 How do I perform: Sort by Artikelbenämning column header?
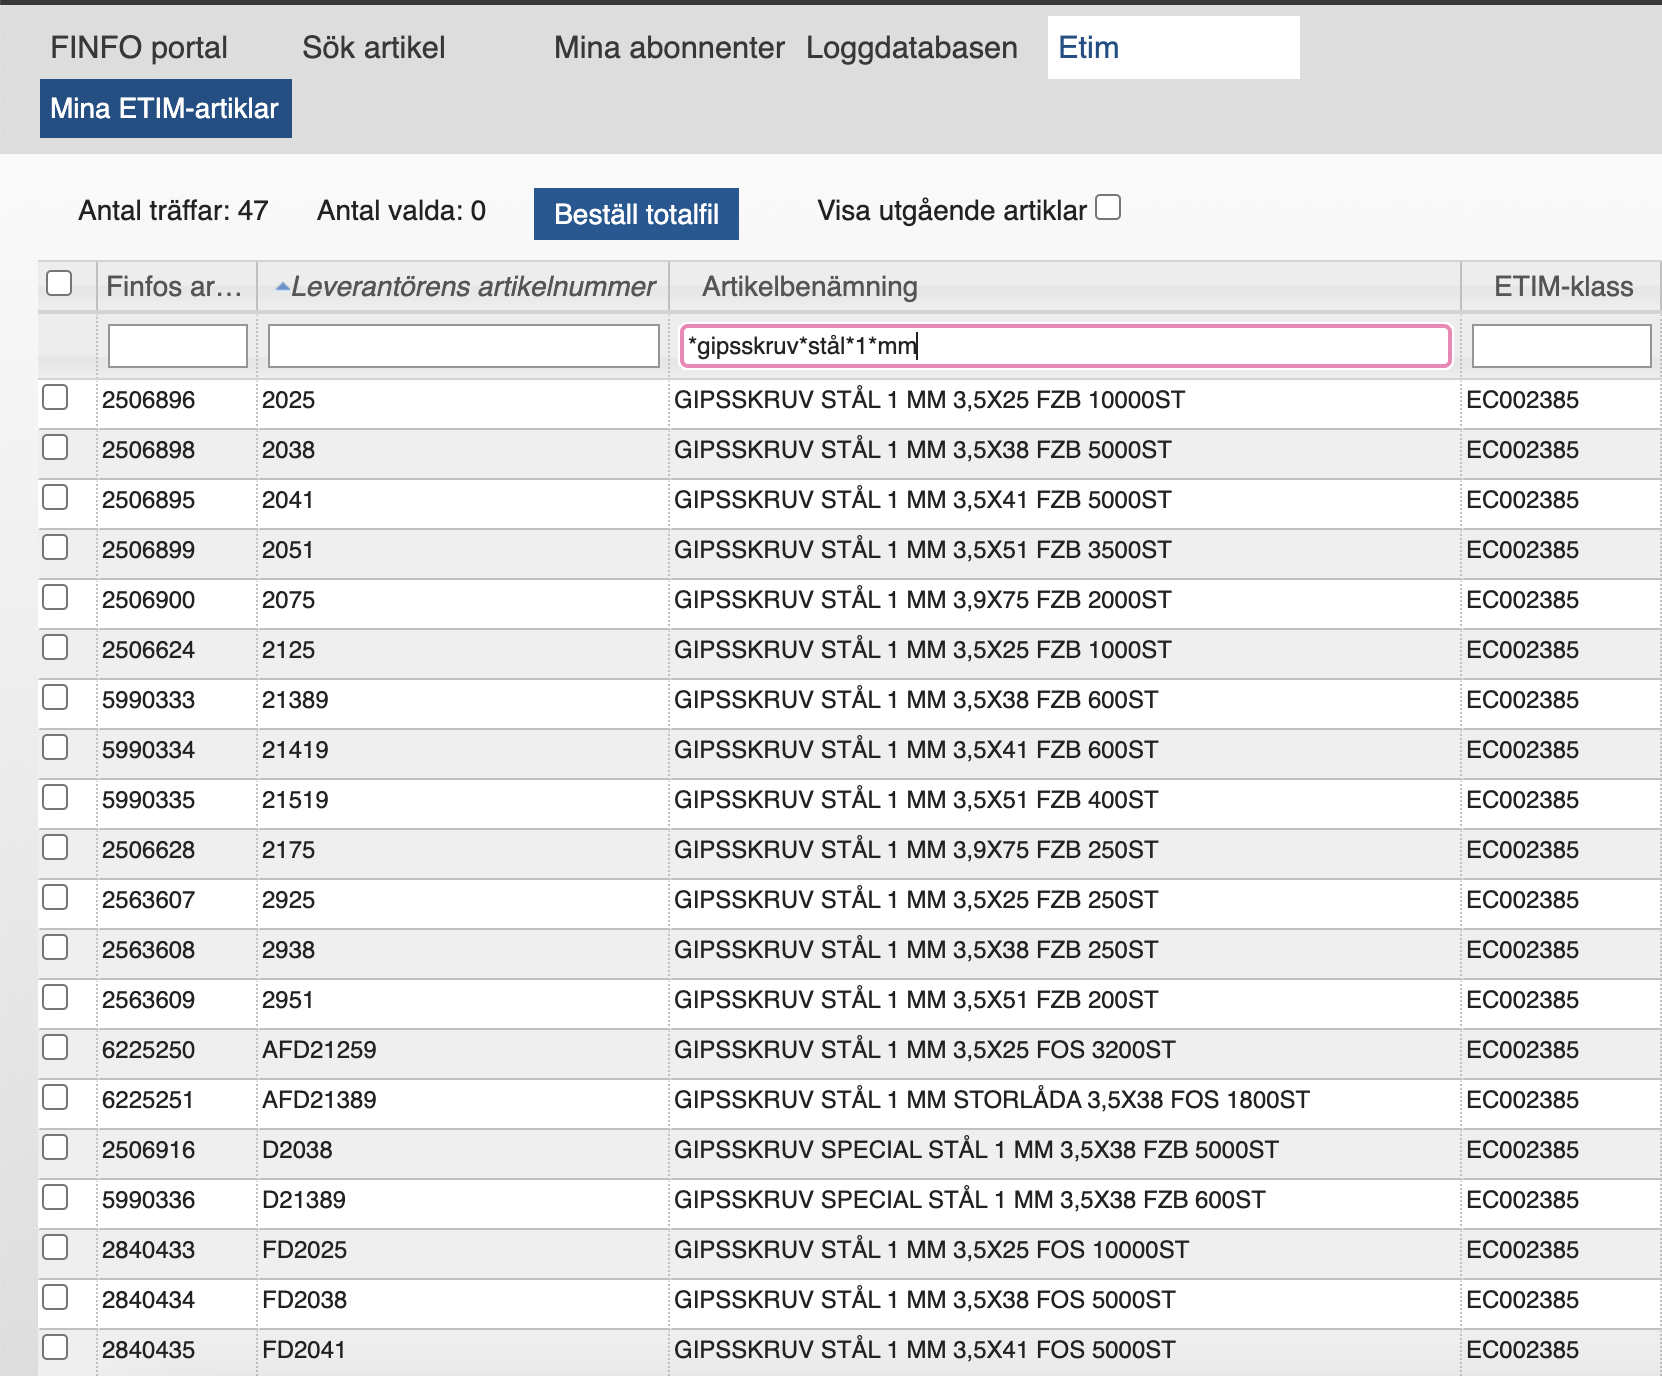click(x=809, y=287)
